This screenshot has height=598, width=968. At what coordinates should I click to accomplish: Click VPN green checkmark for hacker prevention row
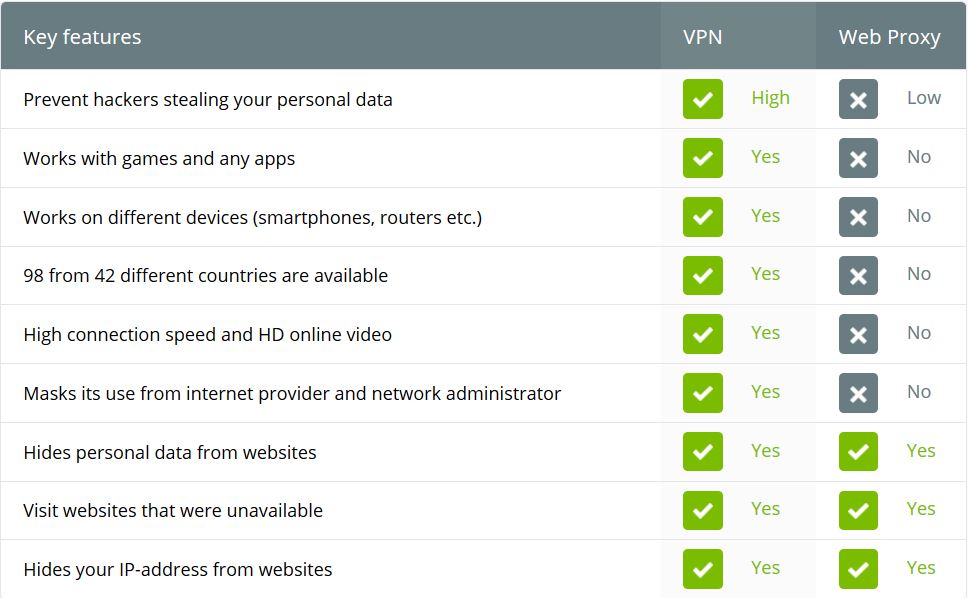pyautogui.click(x=703, y=99)
